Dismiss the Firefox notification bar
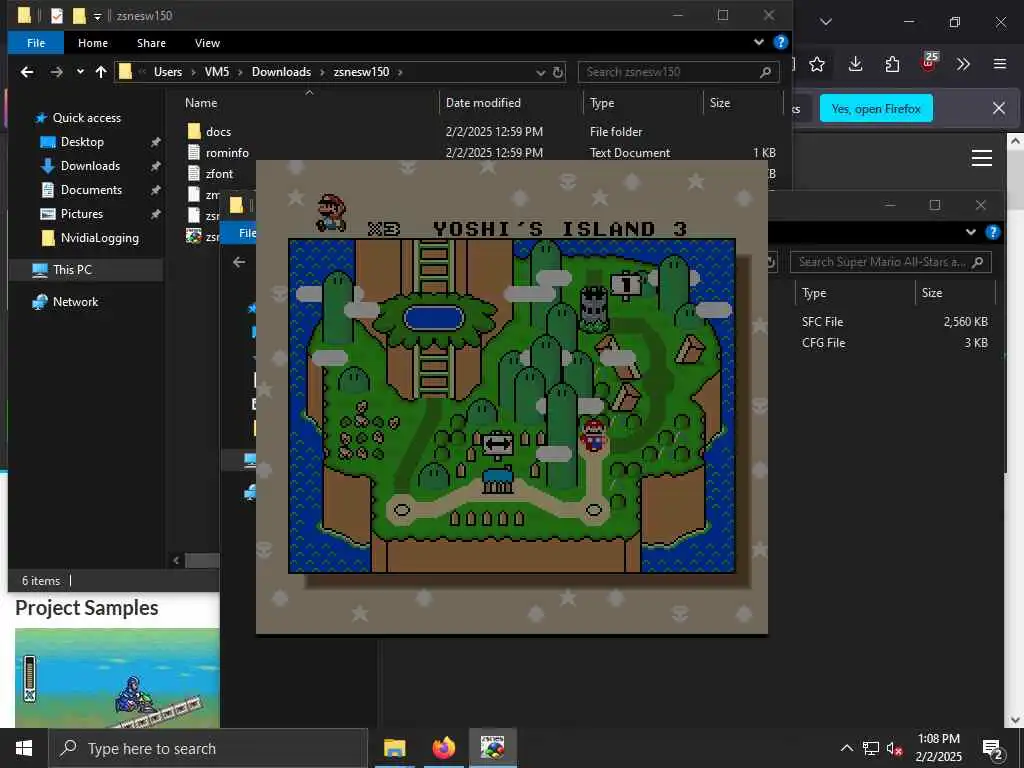Image resolution: width=1024 pixels, height=768 pixels. point(999,108)
